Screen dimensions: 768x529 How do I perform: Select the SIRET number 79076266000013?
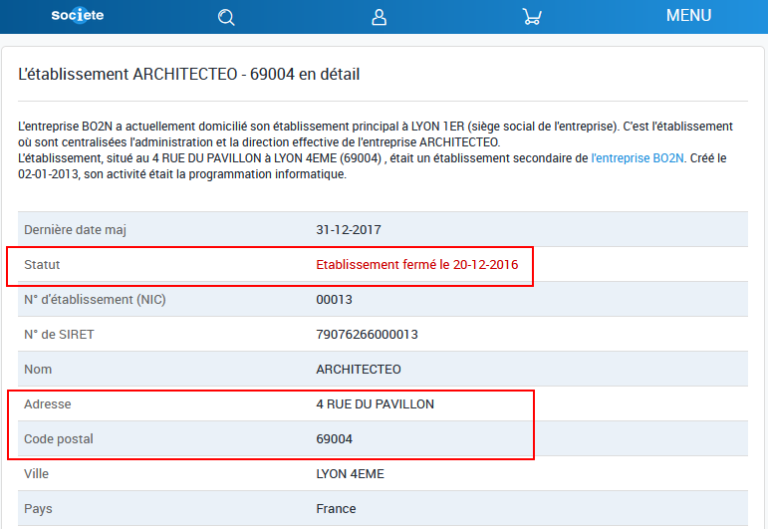coord(367,335)
